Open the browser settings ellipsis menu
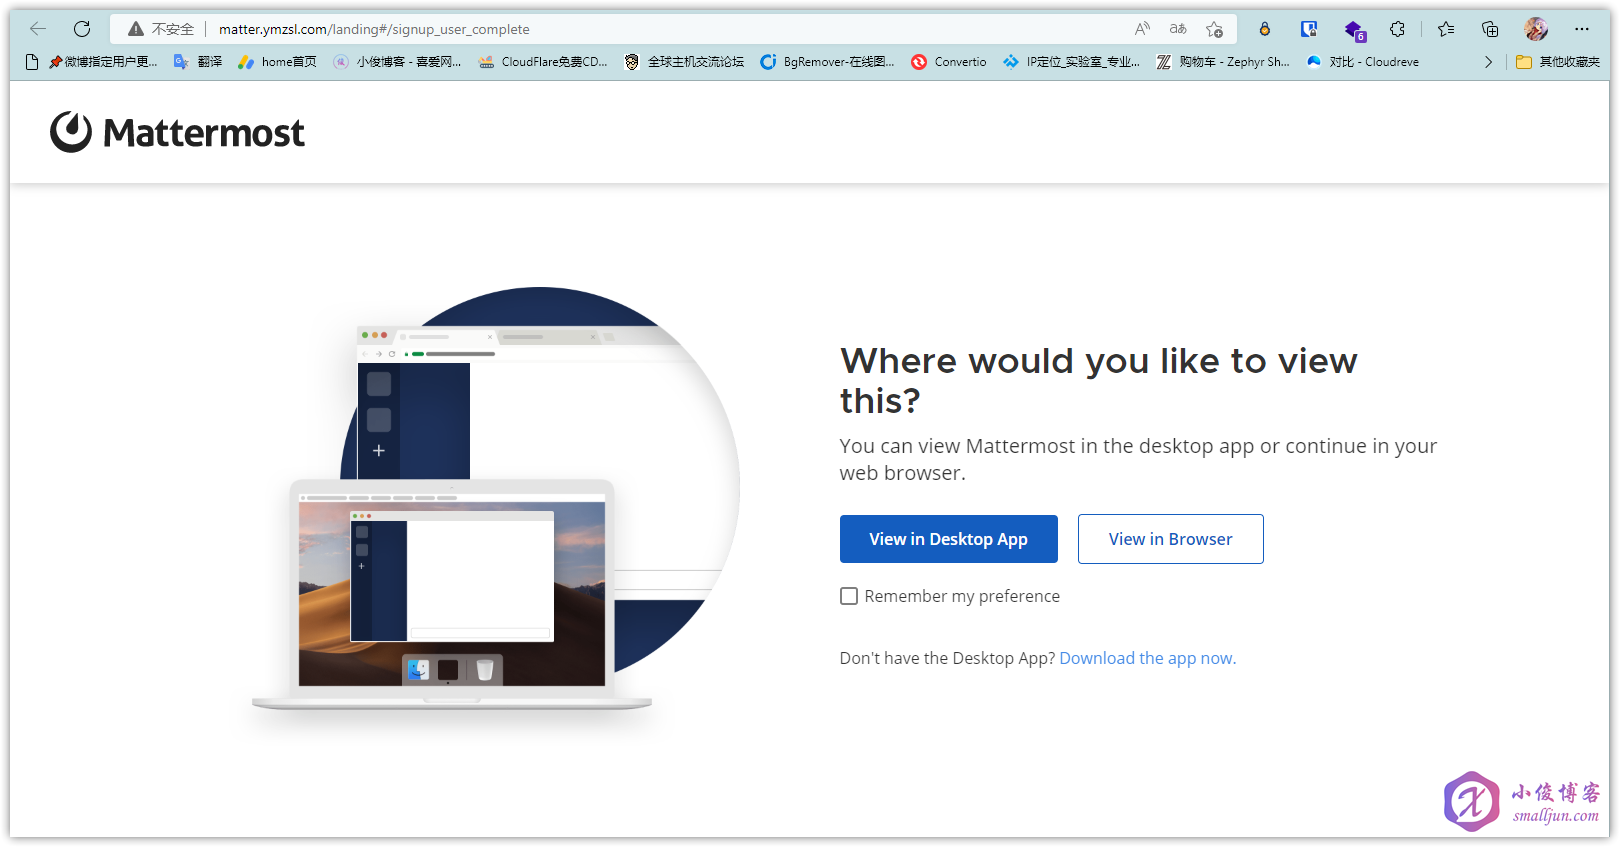 1582,29
